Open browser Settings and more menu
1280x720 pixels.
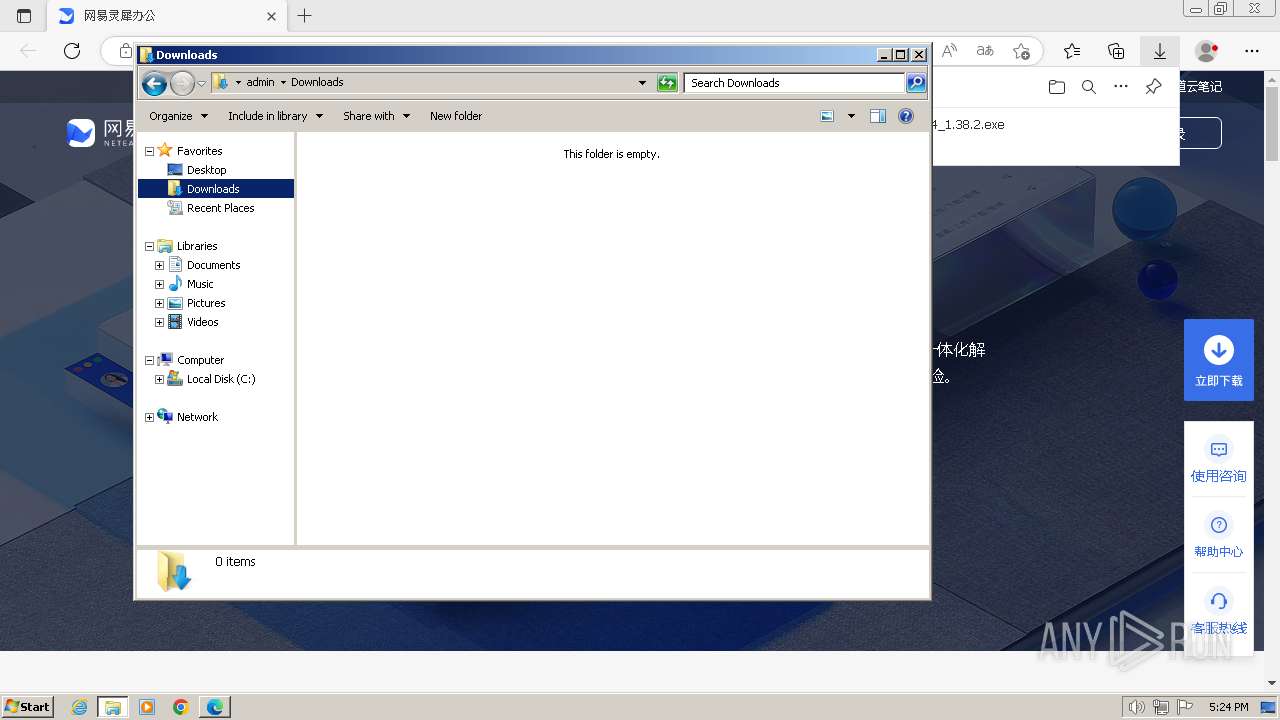point(1252,51)
